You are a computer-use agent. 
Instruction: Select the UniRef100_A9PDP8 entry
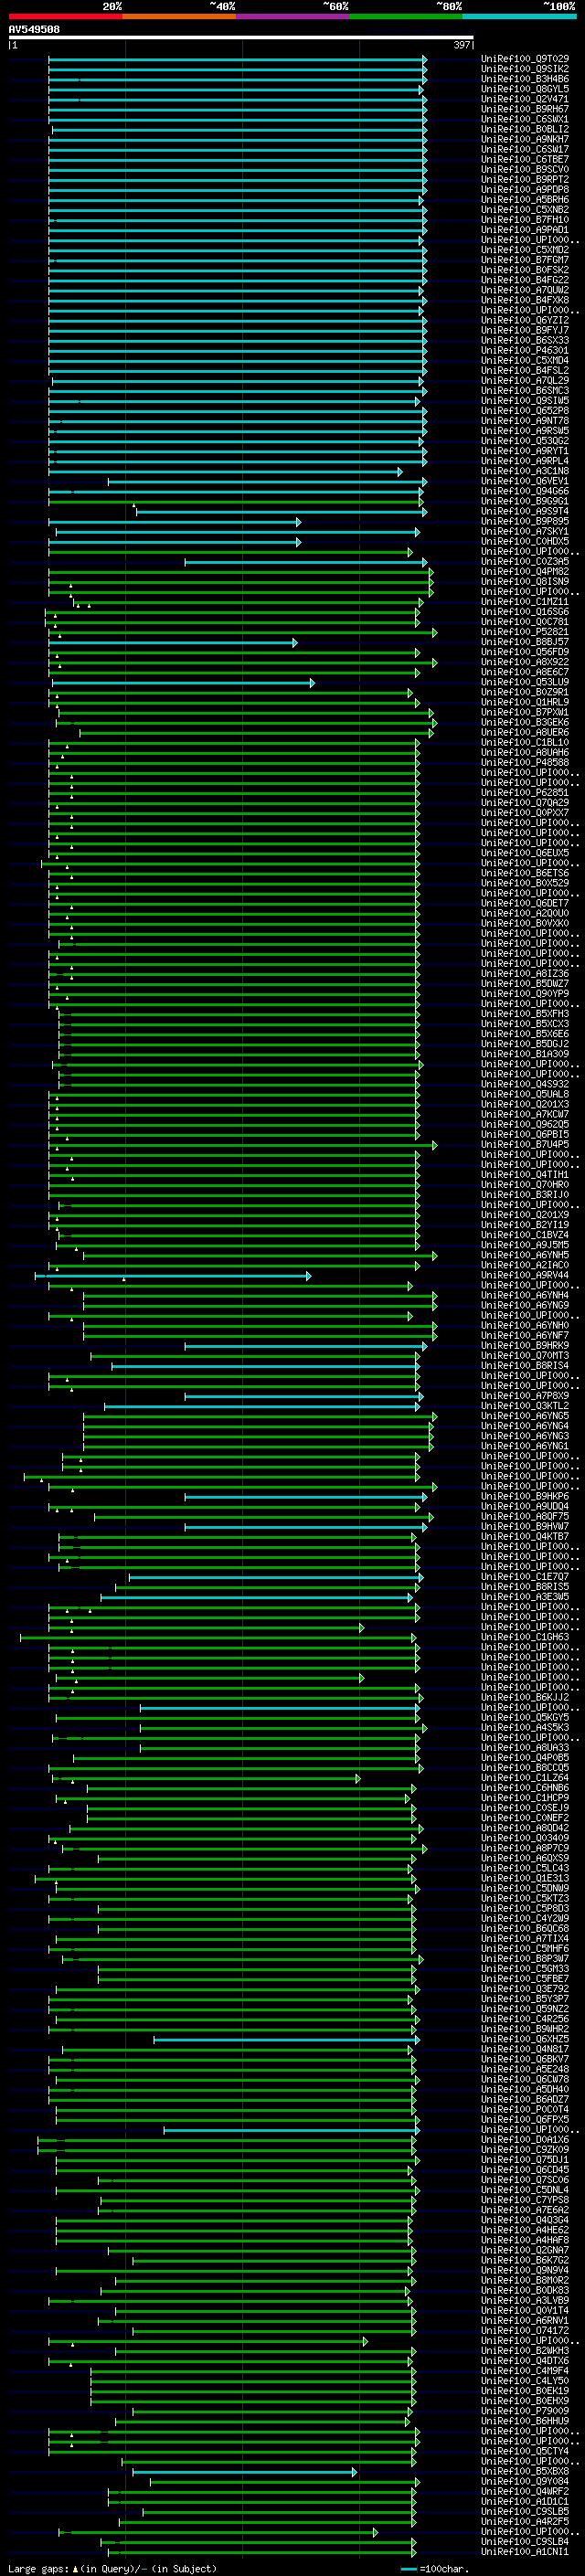(x=525, y=190)
